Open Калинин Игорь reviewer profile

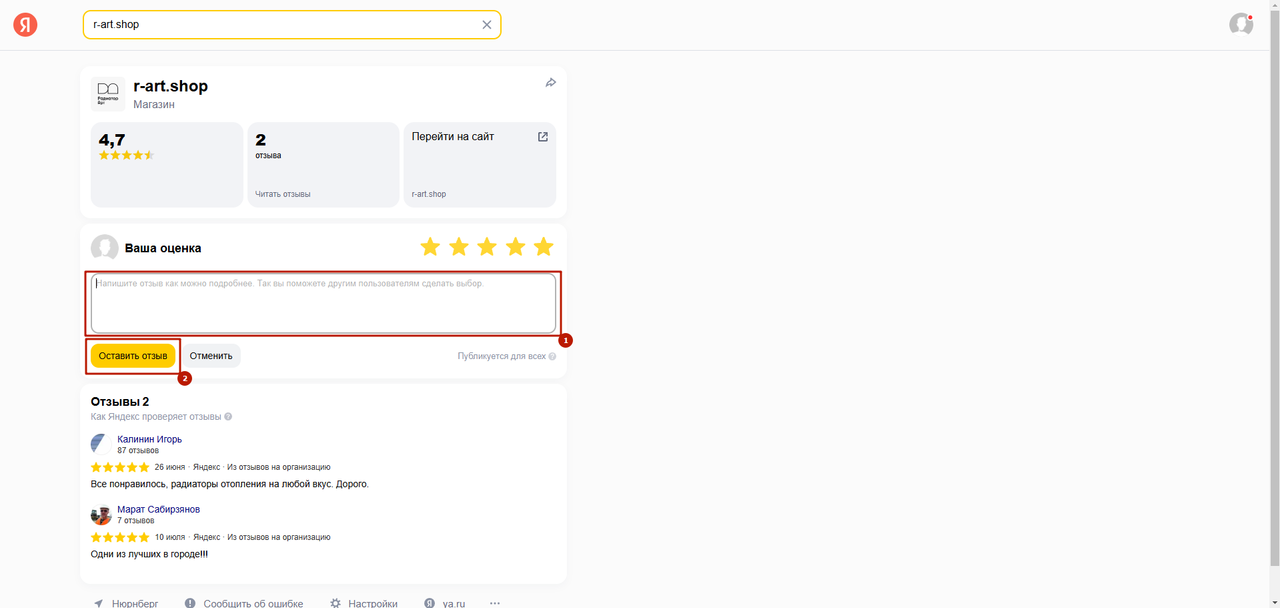(149, 439)
